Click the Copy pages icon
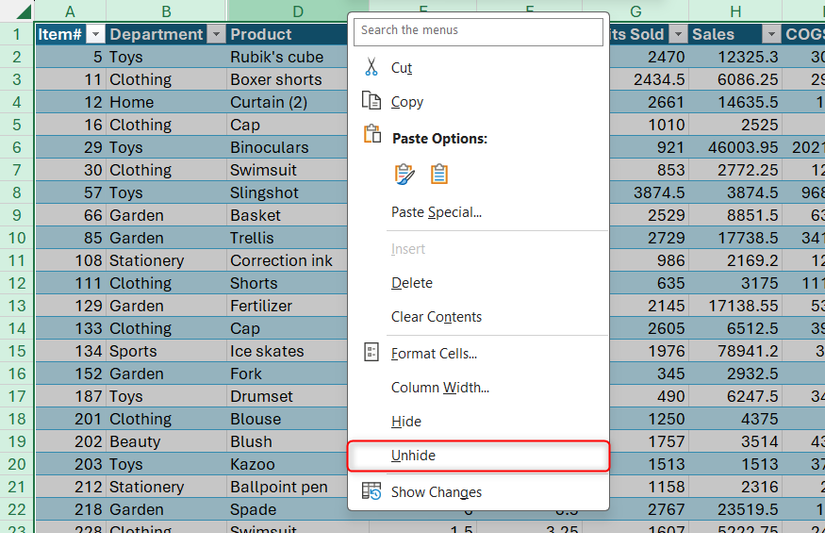Viewport: 825px width, 533px height. (371, 100)
